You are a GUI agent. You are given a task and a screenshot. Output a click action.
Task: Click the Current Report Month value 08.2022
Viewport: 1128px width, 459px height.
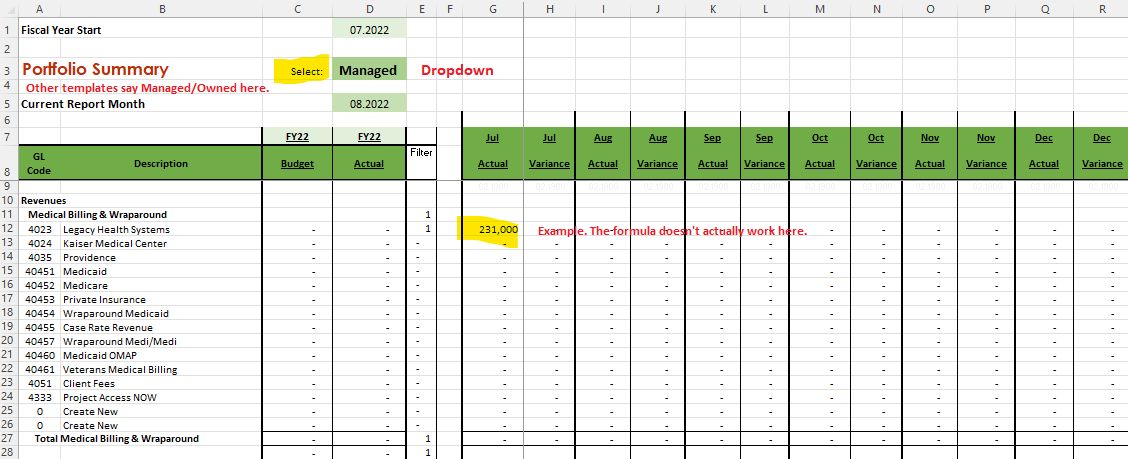369,104
